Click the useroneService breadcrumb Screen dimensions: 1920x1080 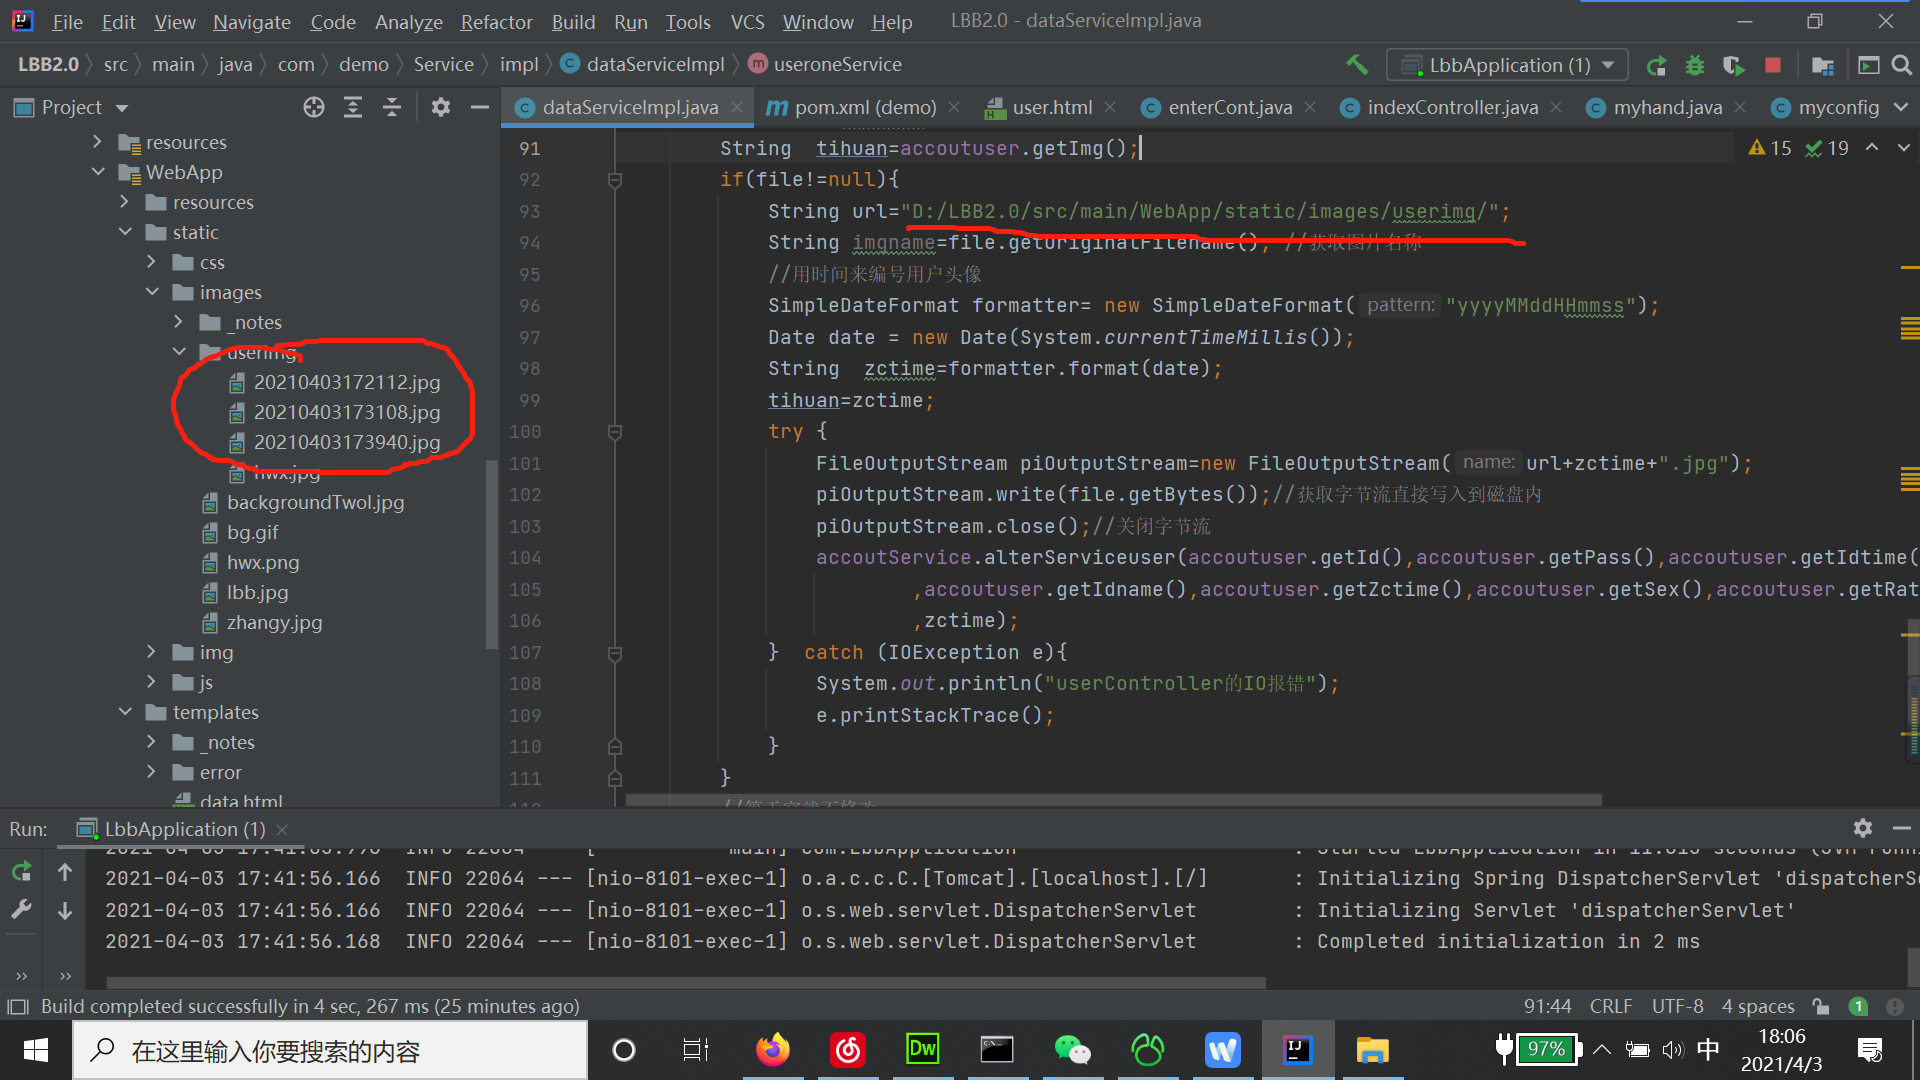837,65
